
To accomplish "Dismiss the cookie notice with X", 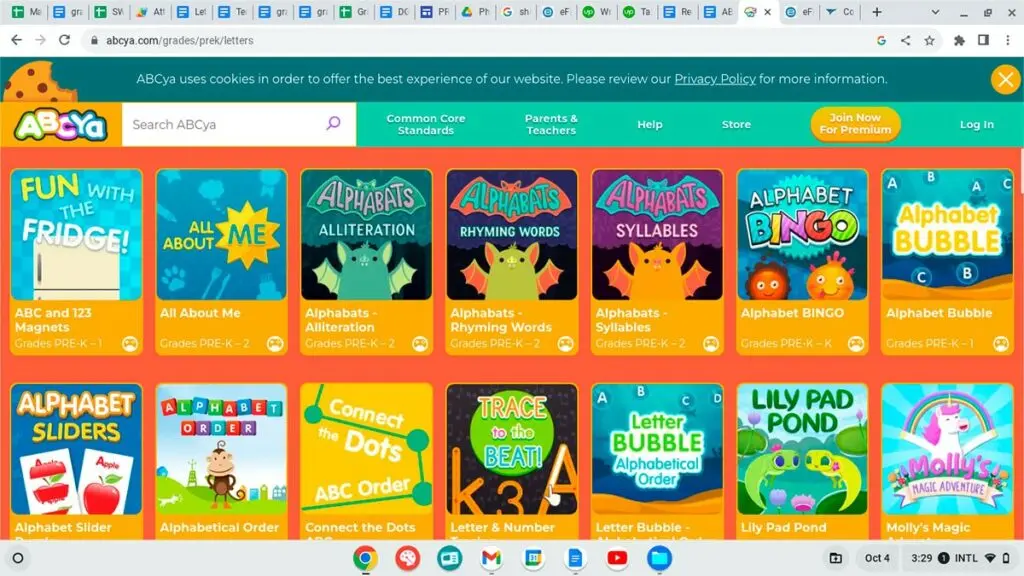I will click(1005, 80).
